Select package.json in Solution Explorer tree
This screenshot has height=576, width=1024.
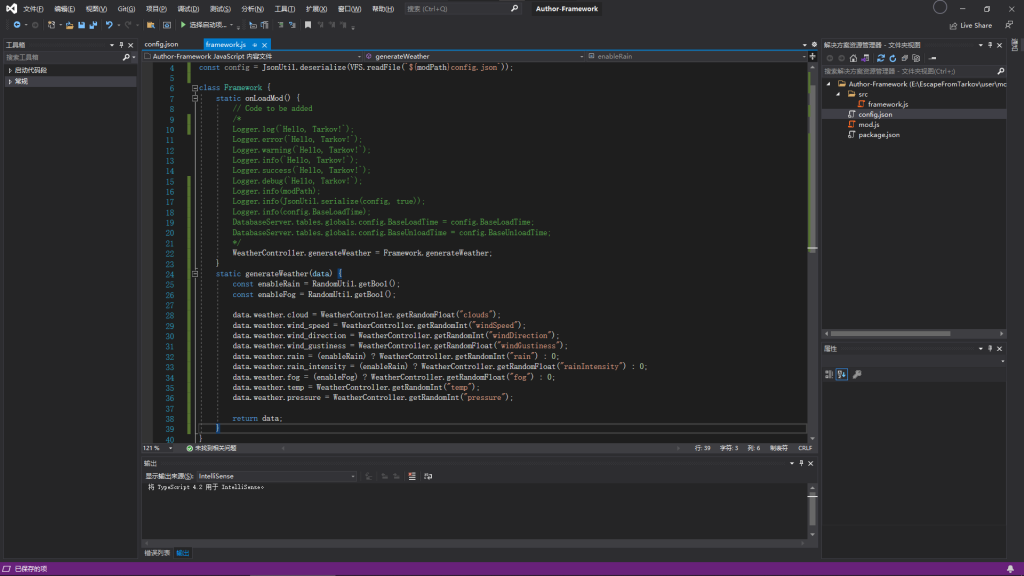click(x=878, y=135)
